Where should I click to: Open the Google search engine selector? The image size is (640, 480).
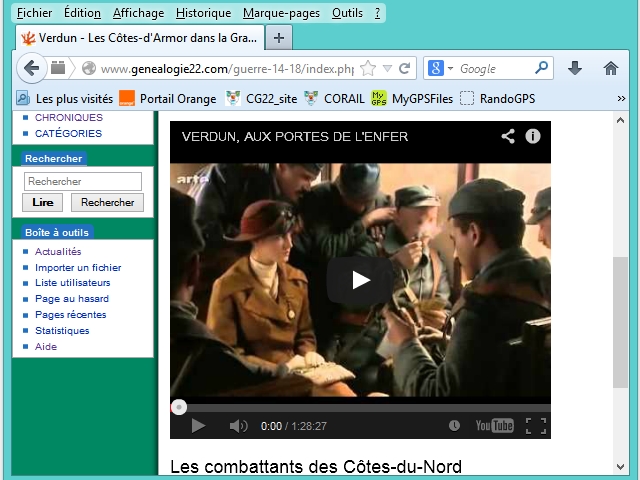(x=440, y=68)
